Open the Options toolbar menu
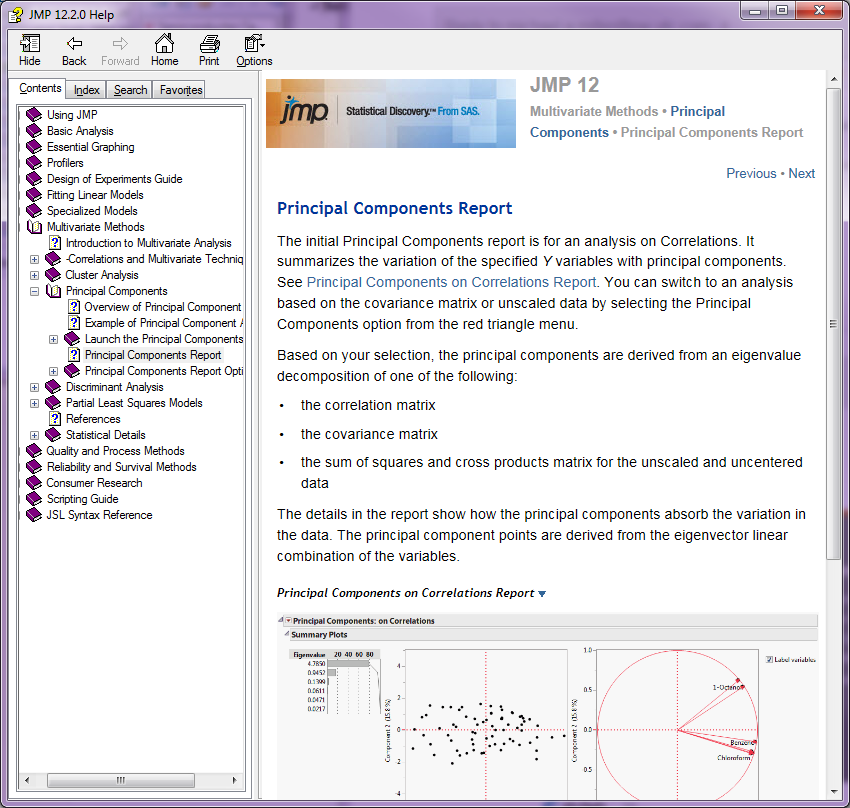Image resolution: width=850 pixels, height=808 pixels. point(254,50)
